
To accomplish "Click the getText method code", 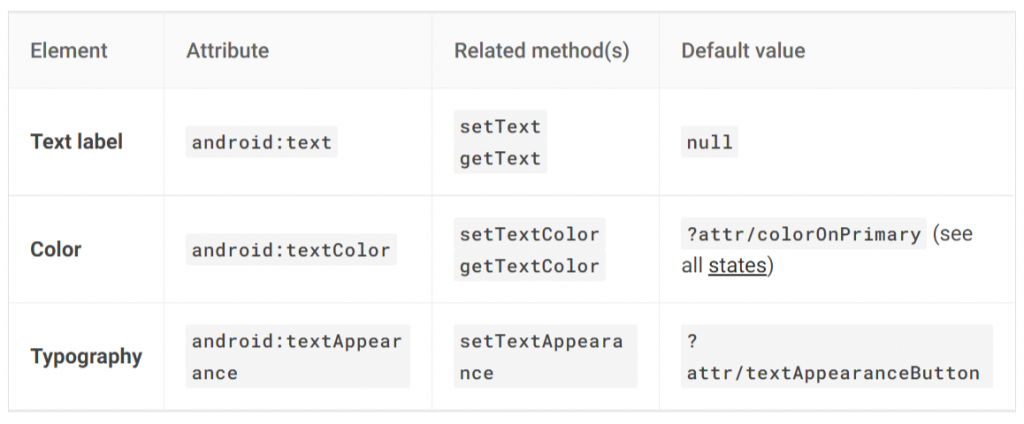I will (500, 158).
